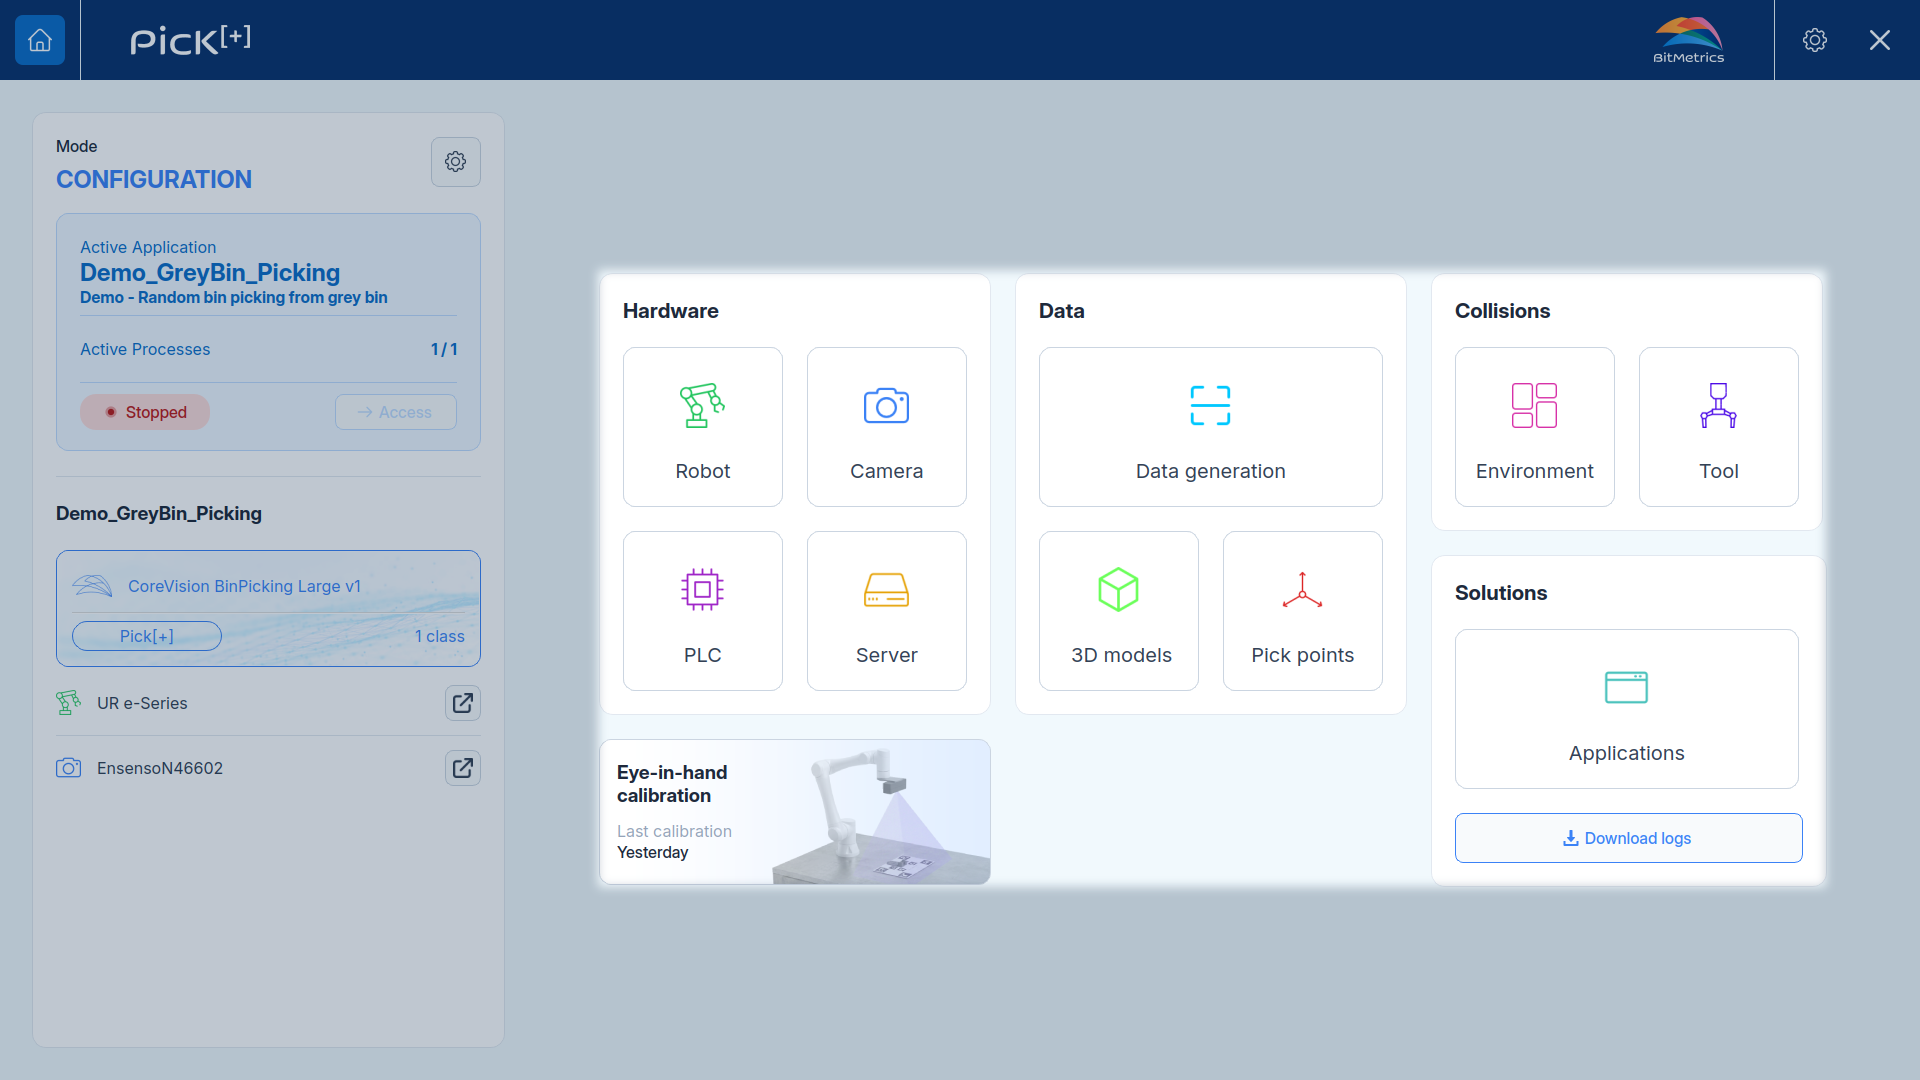
Task: Click the Demo_GreyBin_Picking sidebar section heading
Action: click(x=159, y=514)
